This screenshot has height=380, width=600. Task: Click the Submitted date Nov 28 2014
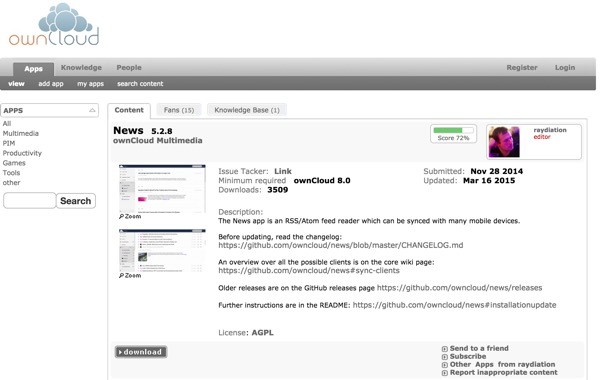496,171
